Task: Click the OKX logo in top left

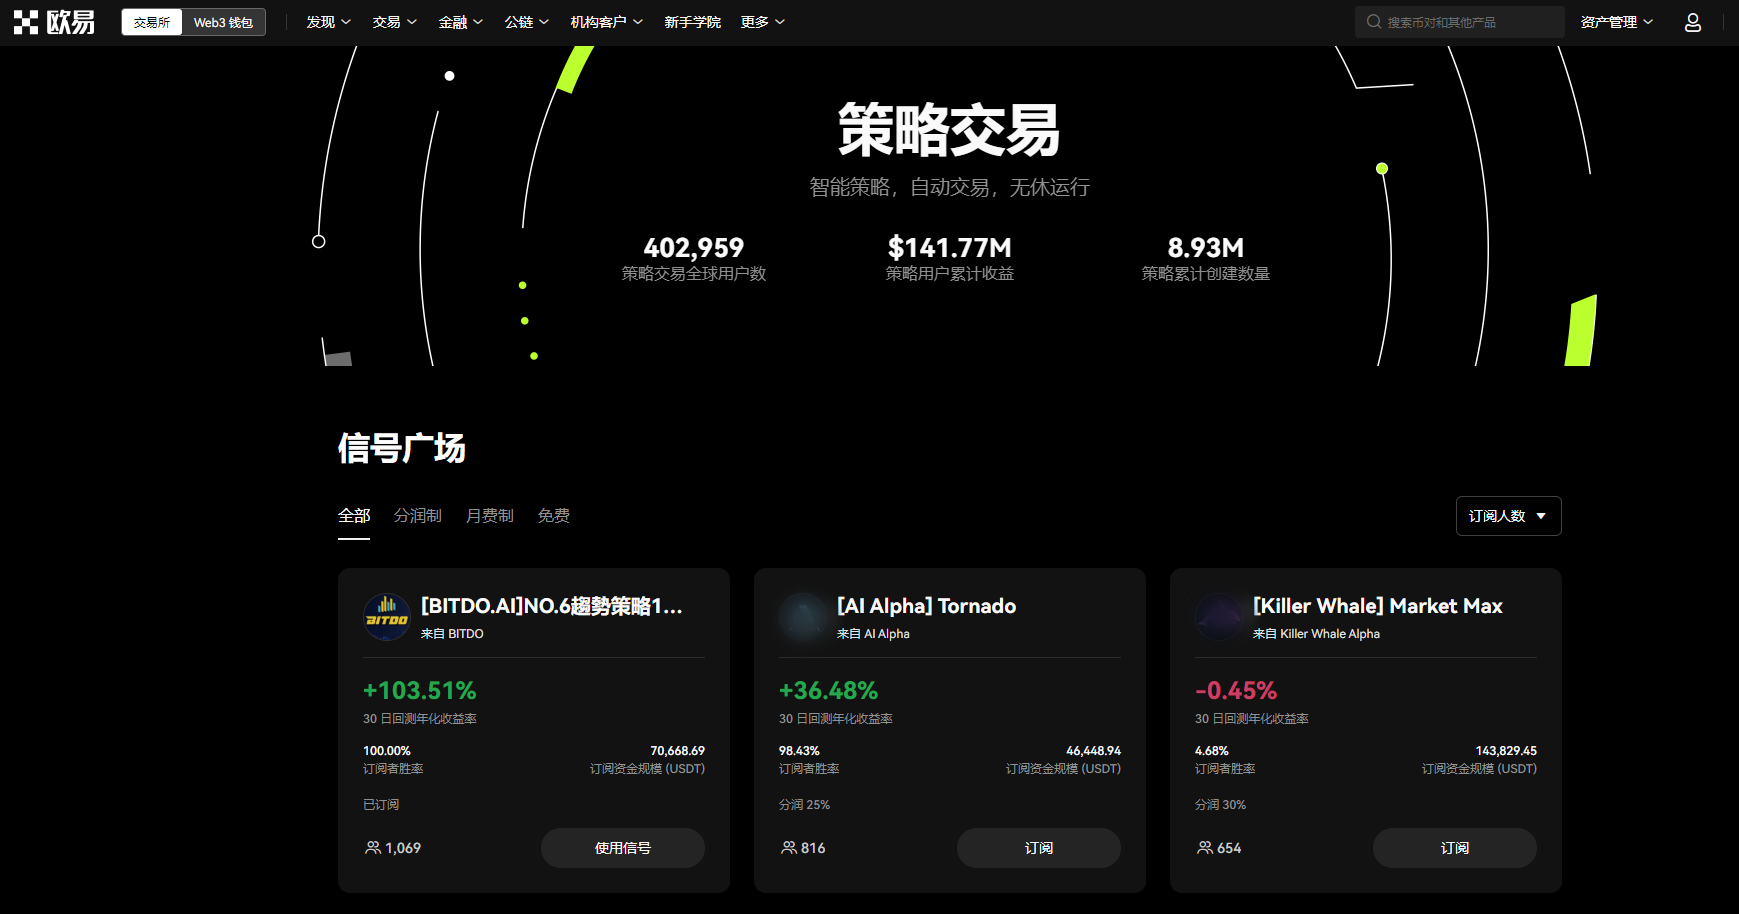Action: [x=55, y=21]
